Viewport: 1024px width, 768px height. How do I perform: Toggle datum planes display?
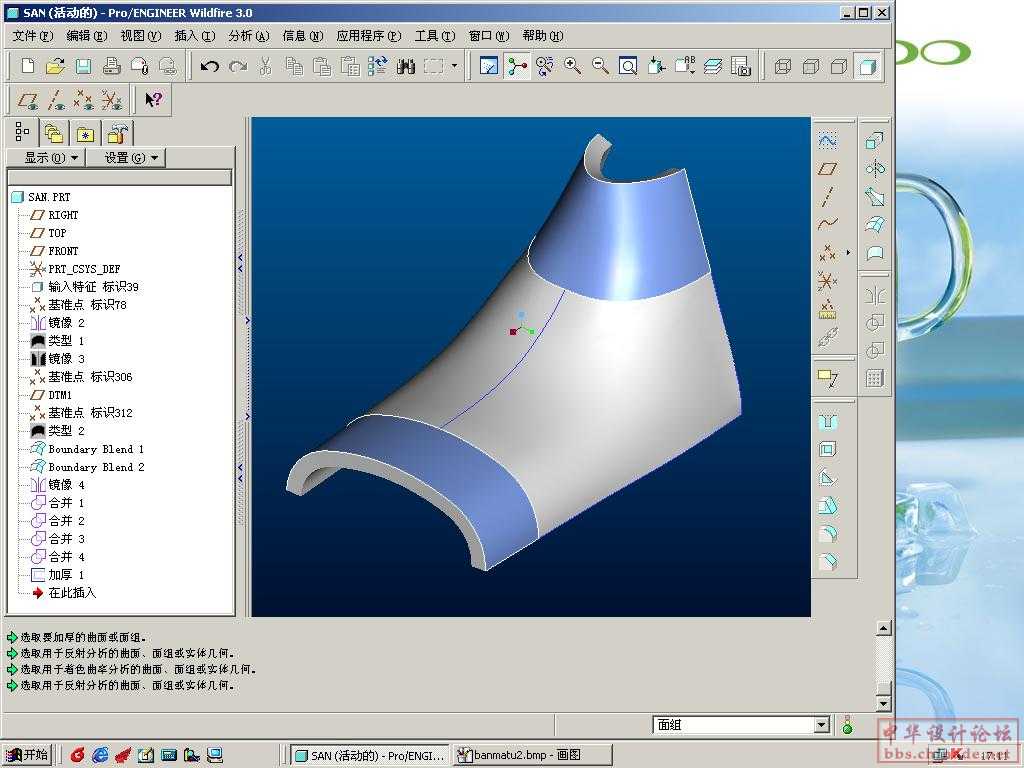pos(28,100)
